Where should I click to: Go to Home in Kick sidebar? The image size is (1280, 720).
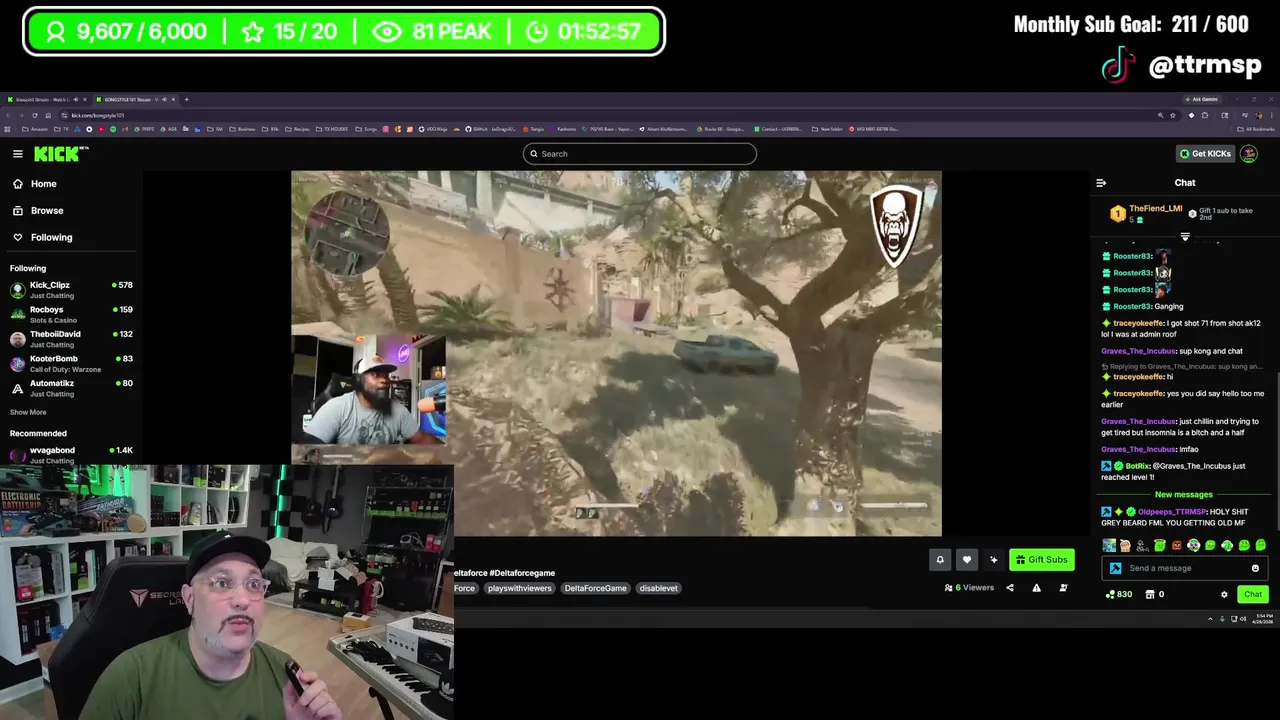click(43, 184)
